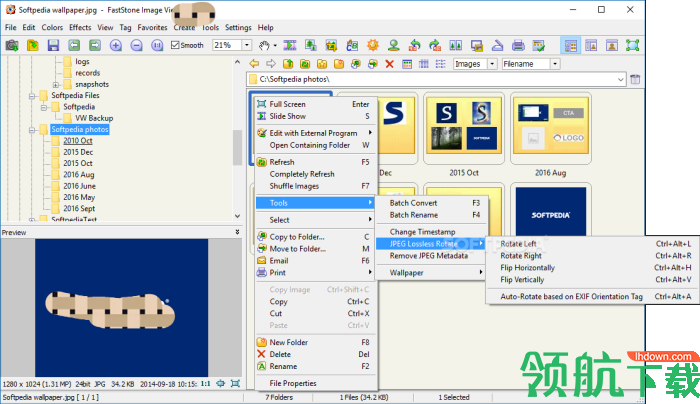Click Copy to Folder... entry
The width and height of the screenshot is (700, 404).
(x=316, y=237)
